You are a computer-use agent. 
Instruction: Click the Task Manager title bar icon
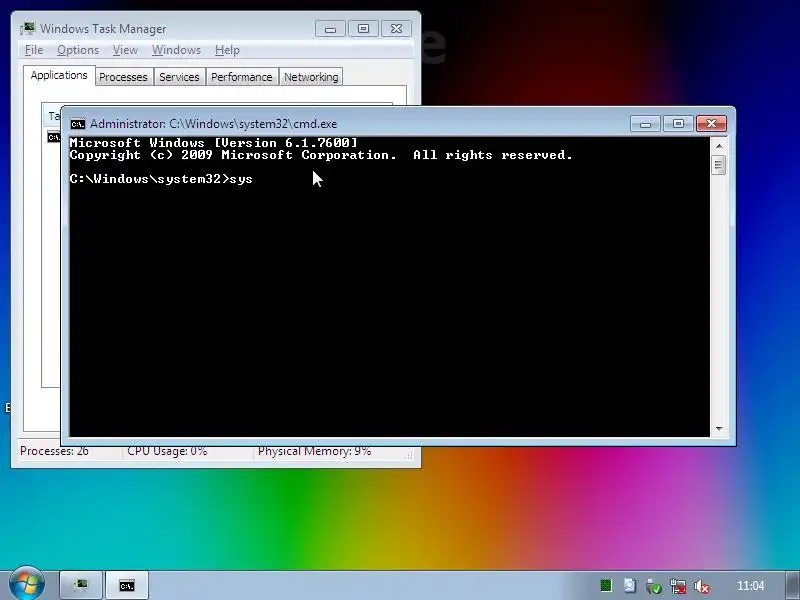click(28, 29)
